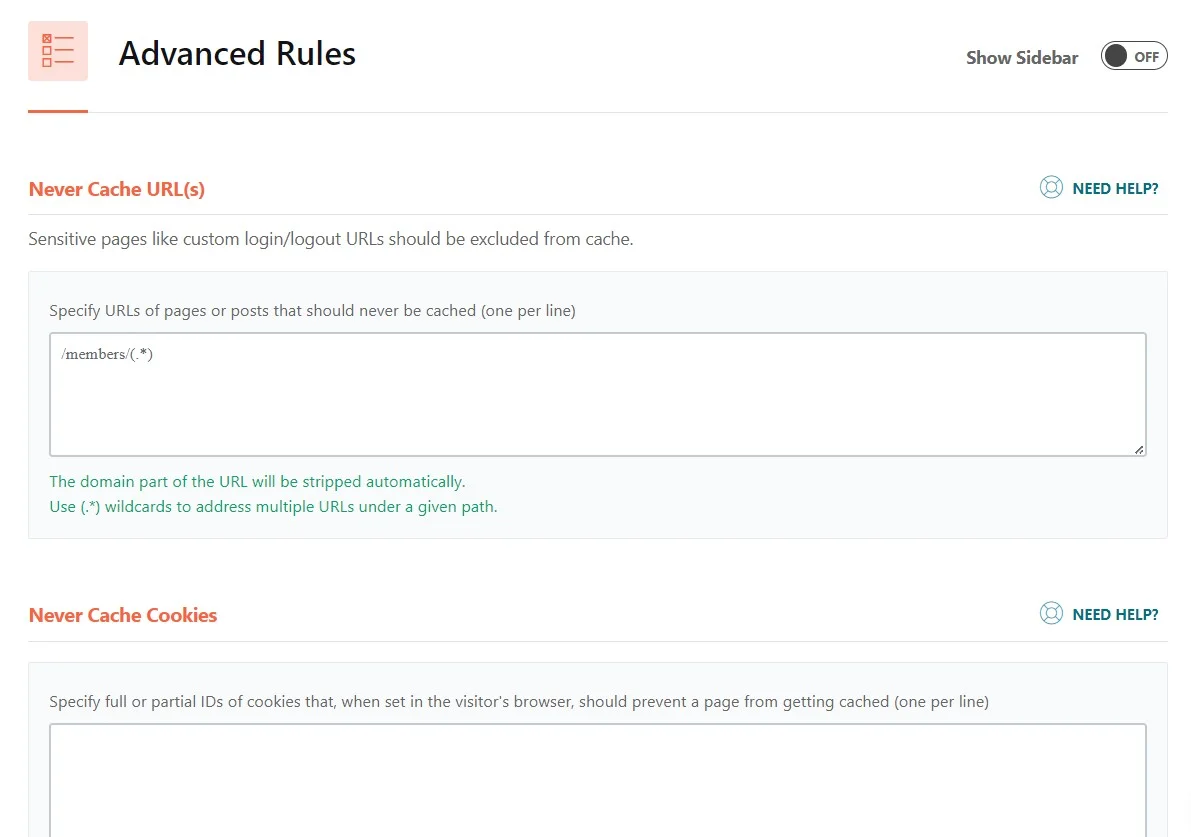Click the Show Sidebar label
This screenshot has width=1191, height=837.
1022,58
